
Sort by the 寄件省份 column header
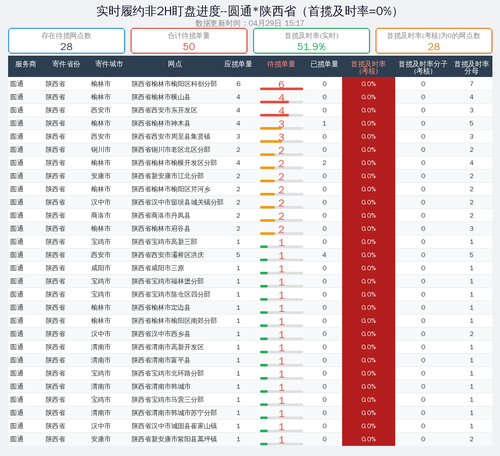[66, 64]
